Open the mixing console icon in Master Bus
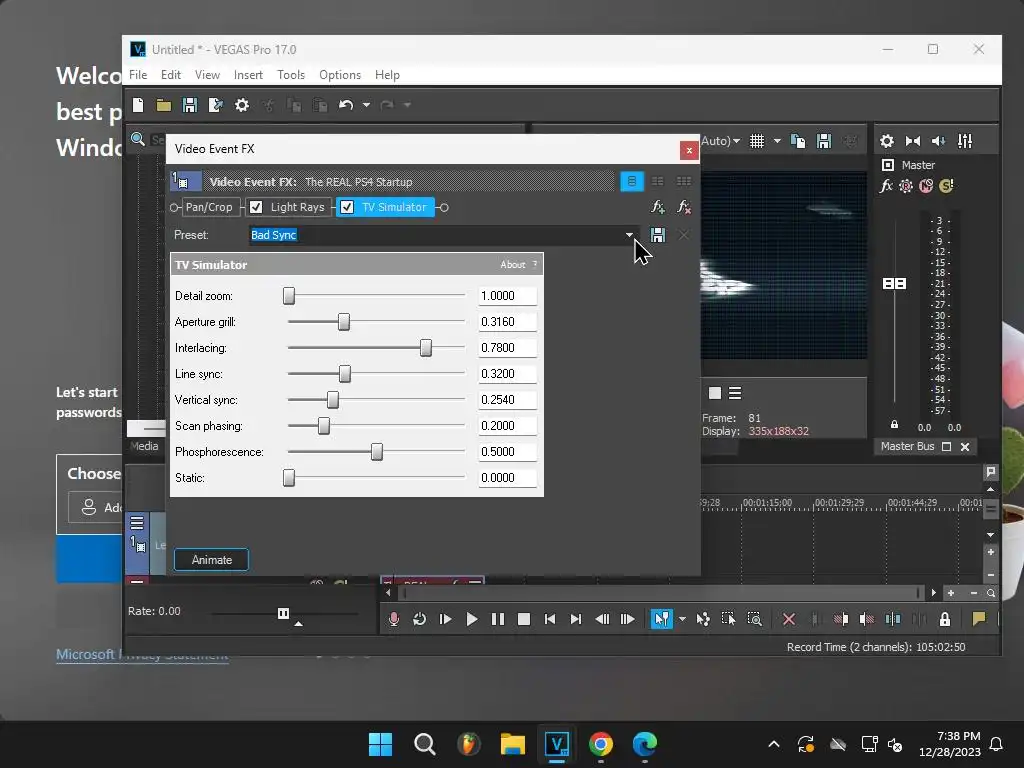 (965, 140)
